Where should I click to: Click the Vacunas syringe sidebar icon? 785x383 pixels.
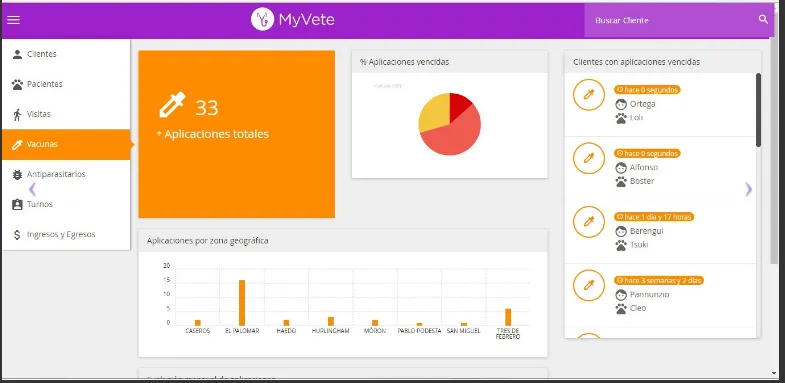(x=17, y=144)
